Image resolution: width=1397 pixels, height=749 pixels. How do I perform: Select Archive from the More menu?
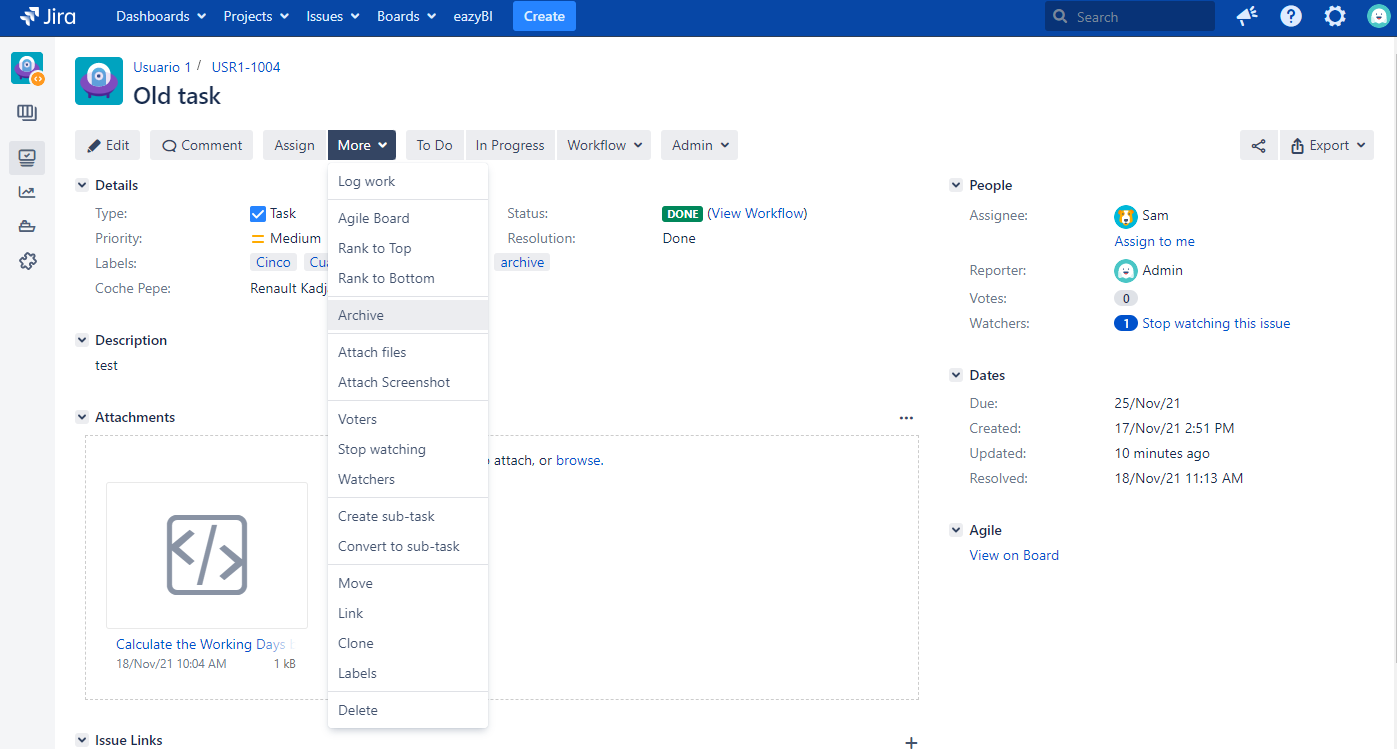point(360,314)
